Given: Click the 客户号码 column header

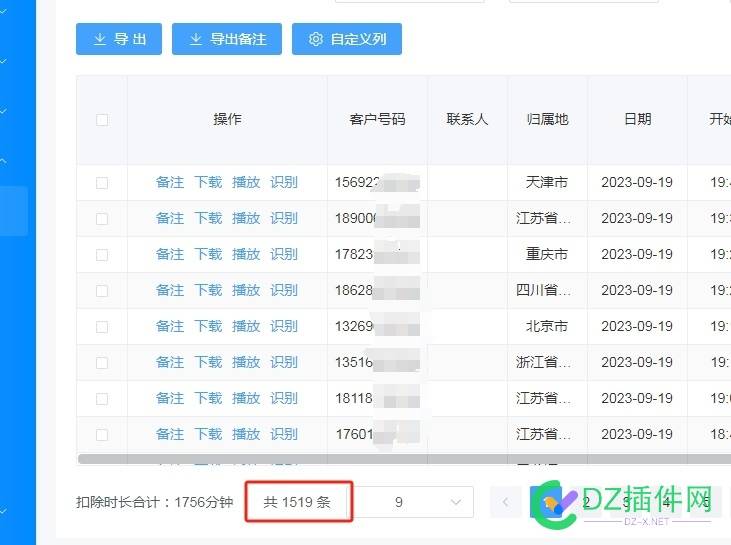Looking at the screenshot, I should click(x=377, y=119).
